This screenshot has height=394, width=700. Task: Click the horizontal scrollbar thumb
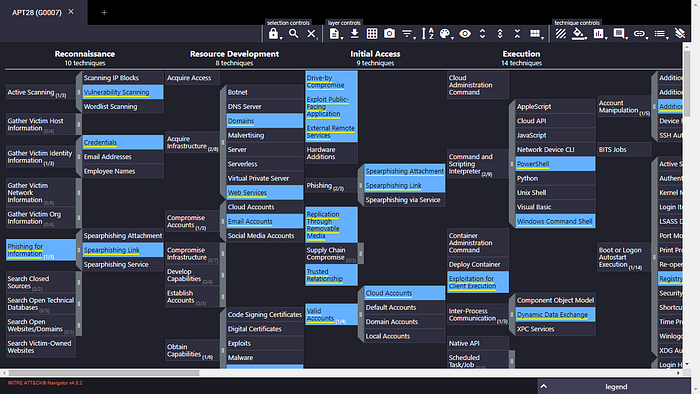coord(104,373)
